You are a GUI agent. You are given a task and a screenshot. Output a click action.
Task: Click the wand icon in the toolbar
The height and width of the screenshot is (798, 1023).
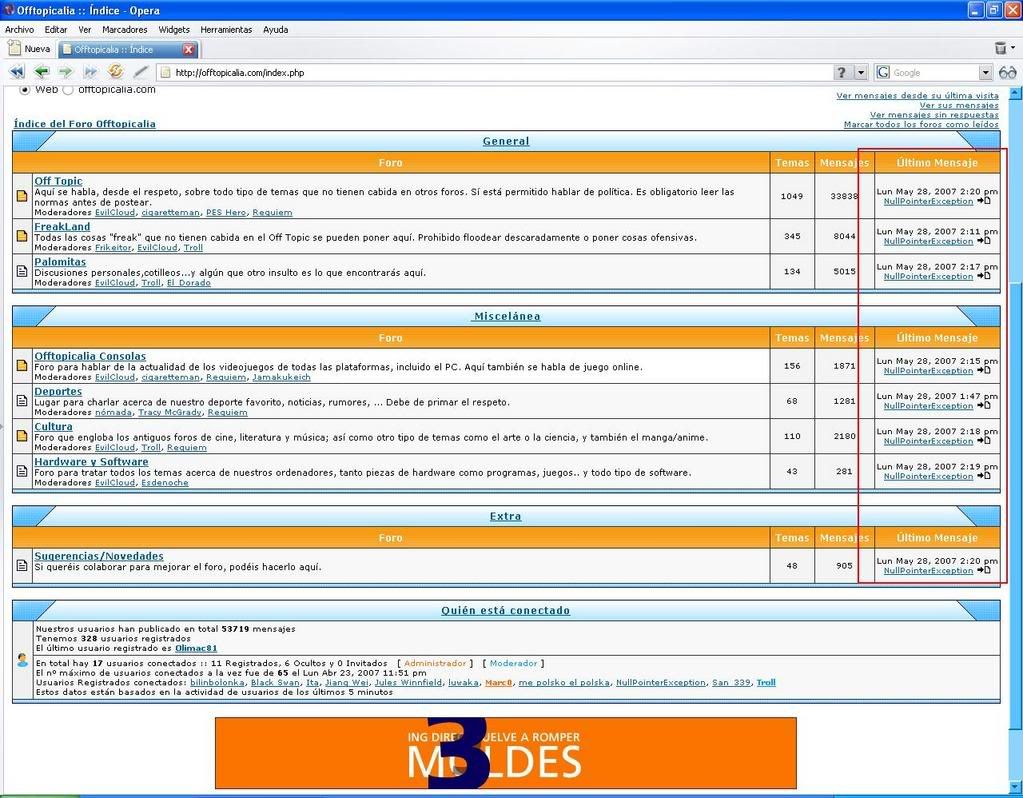coord(140,72)
